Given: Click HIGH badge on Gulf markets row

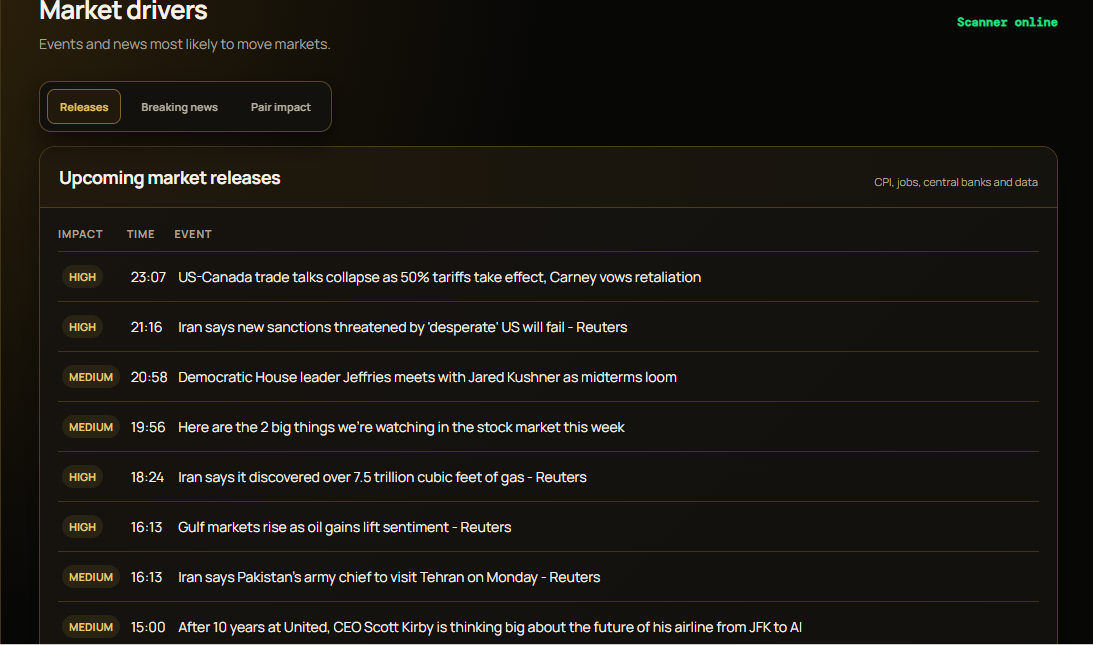Looking at the screenshot, I should [82, 527].
